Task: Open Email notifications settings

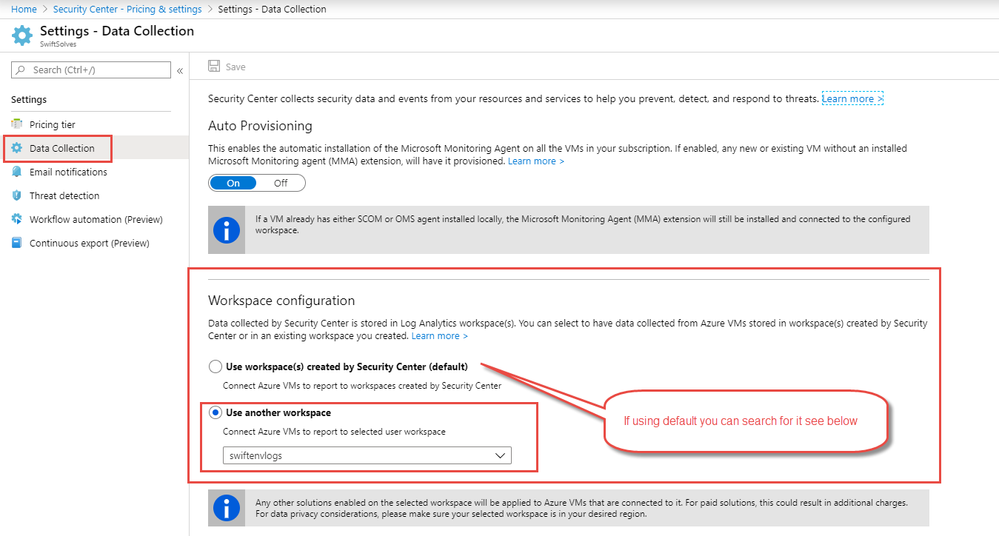Action: [68, 172]
